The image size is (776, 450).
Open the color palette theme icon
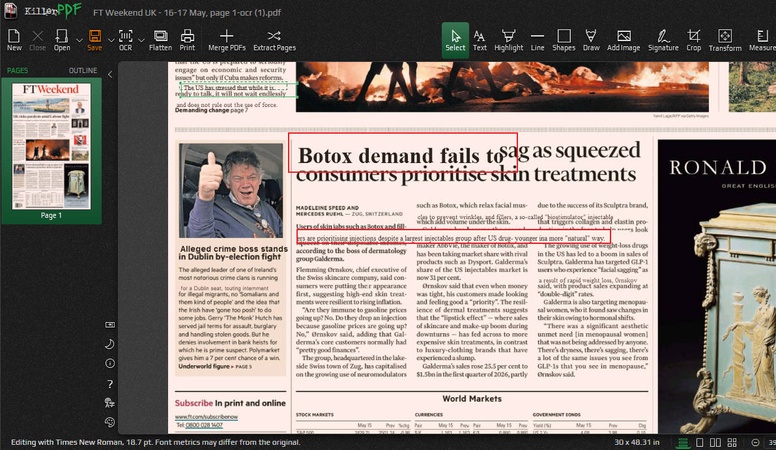[110, 422]
